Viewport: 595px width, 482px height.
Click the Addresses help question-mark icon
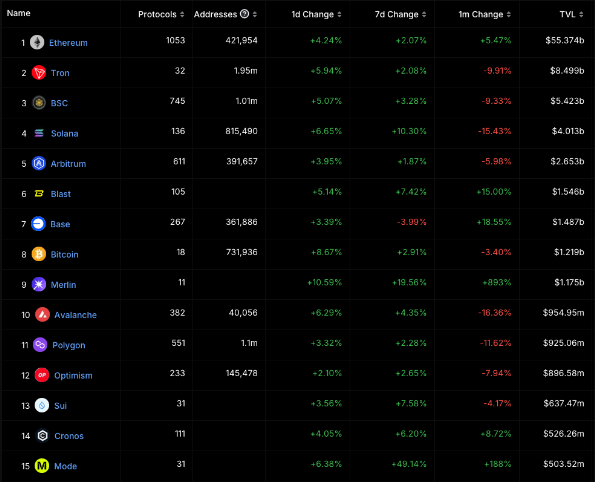[245, 14]
